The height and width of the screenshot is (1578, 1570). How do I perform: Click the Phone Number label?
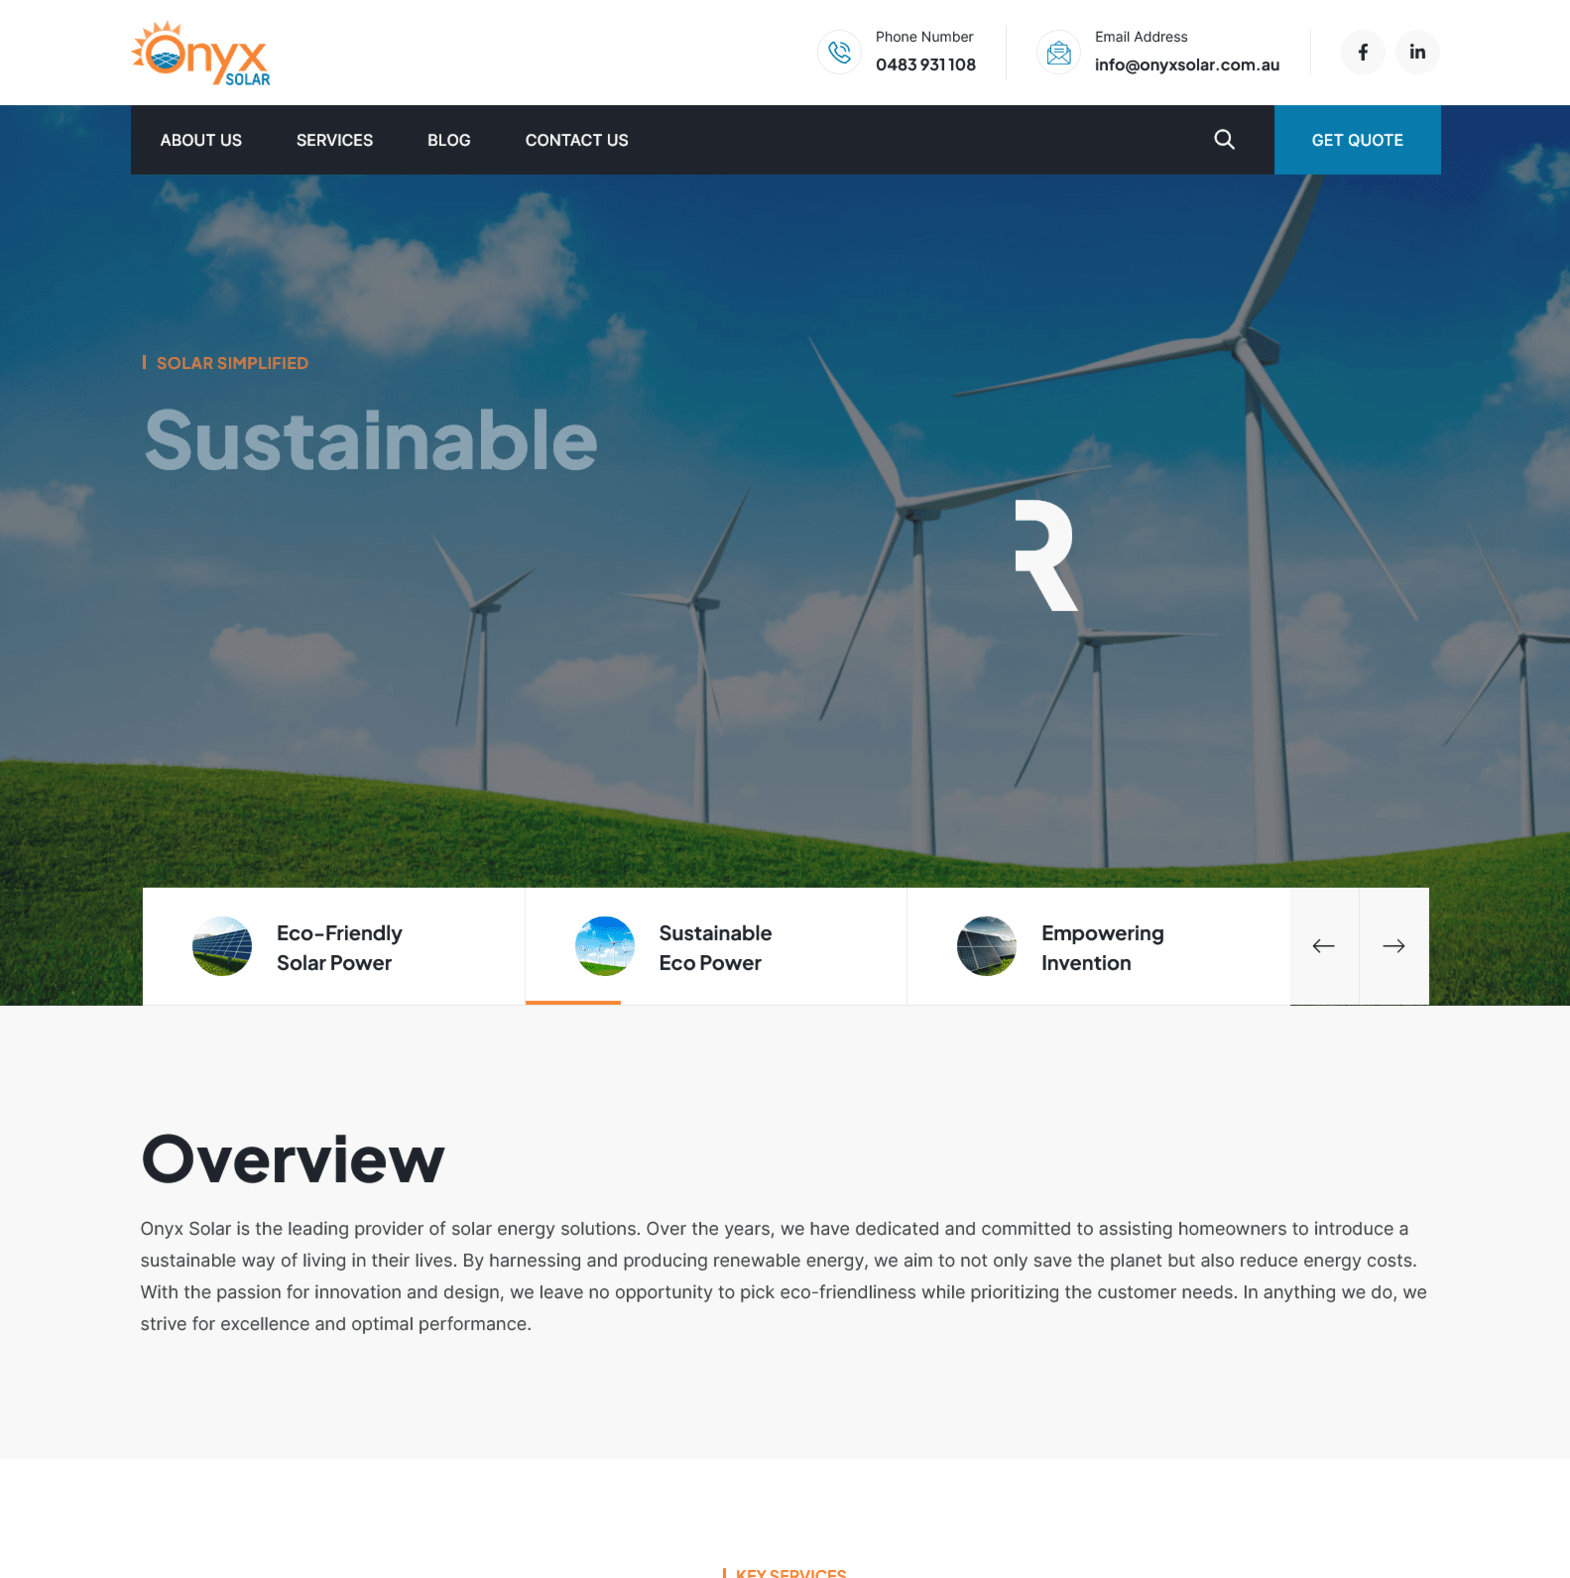coord(924,37)
